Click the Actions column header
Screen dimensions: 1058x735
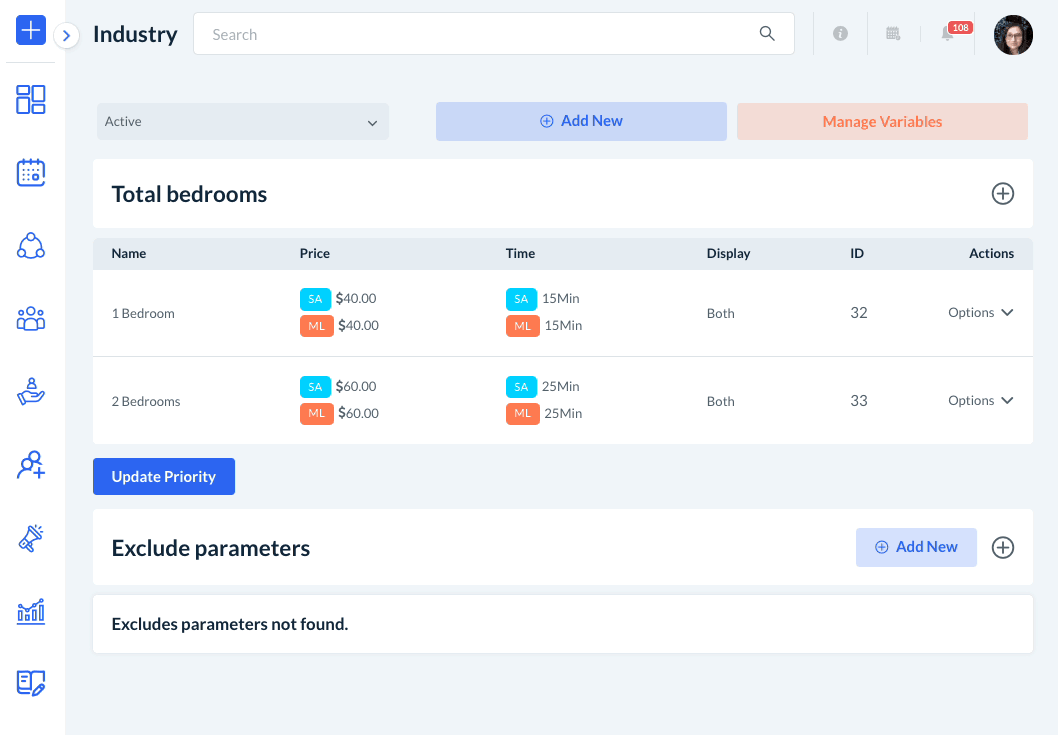click(x=991, y=254)
